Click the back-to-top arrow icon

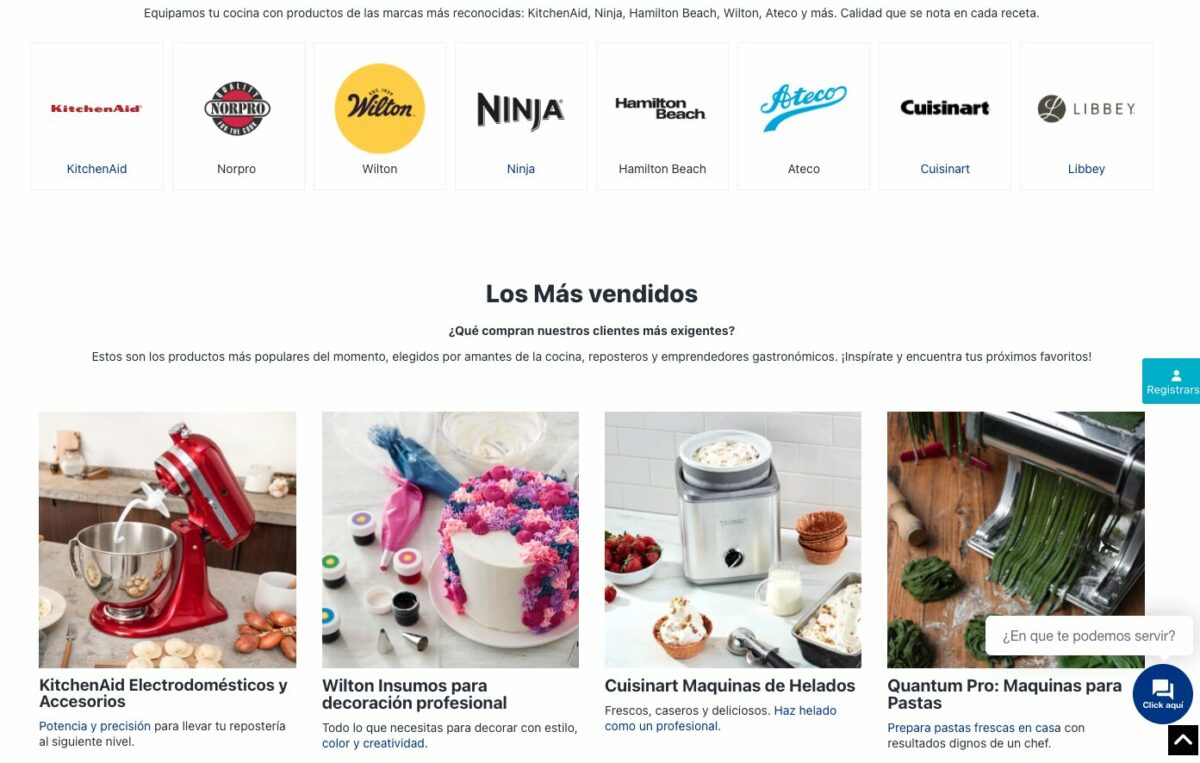[1184, 741]
